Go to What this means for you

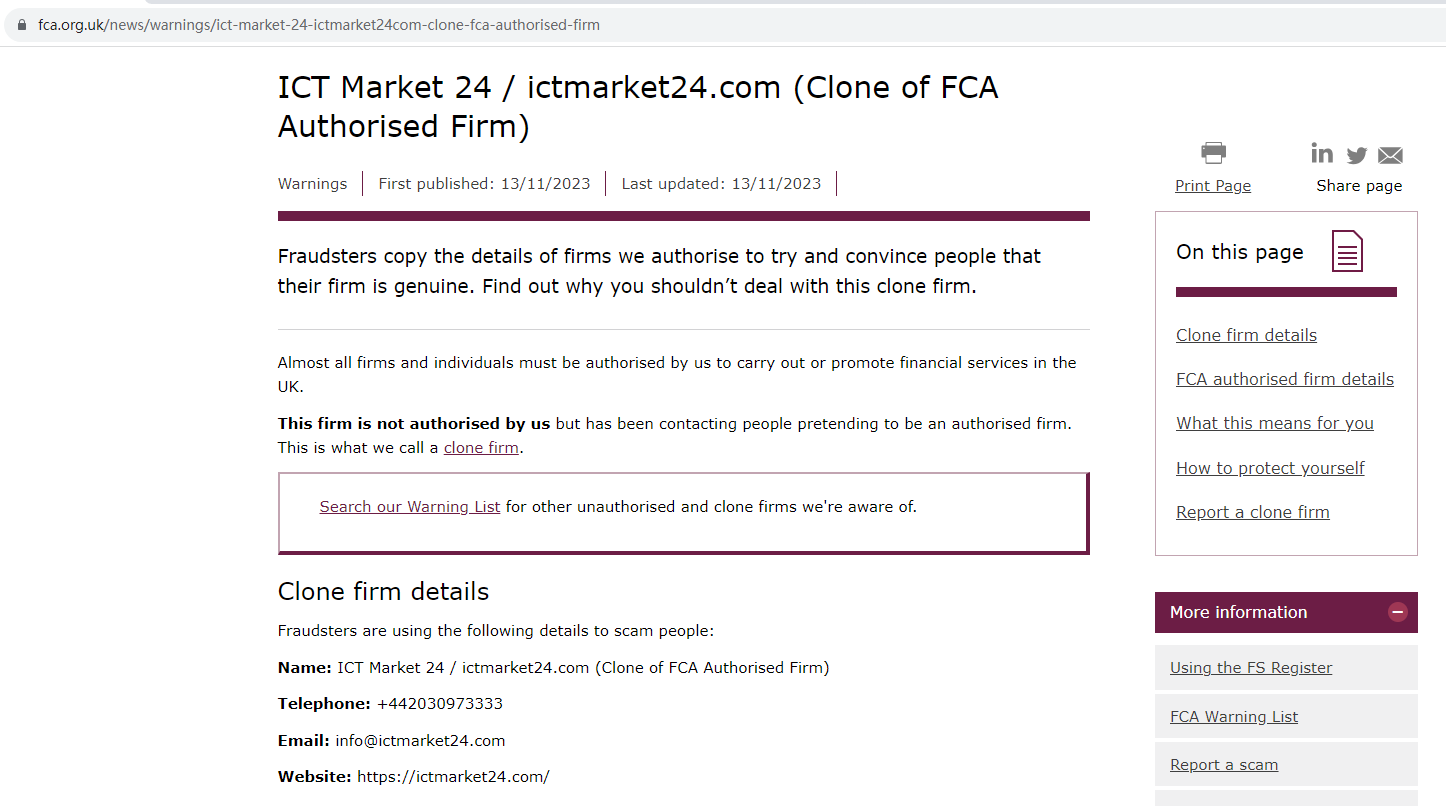[1274, 423]
